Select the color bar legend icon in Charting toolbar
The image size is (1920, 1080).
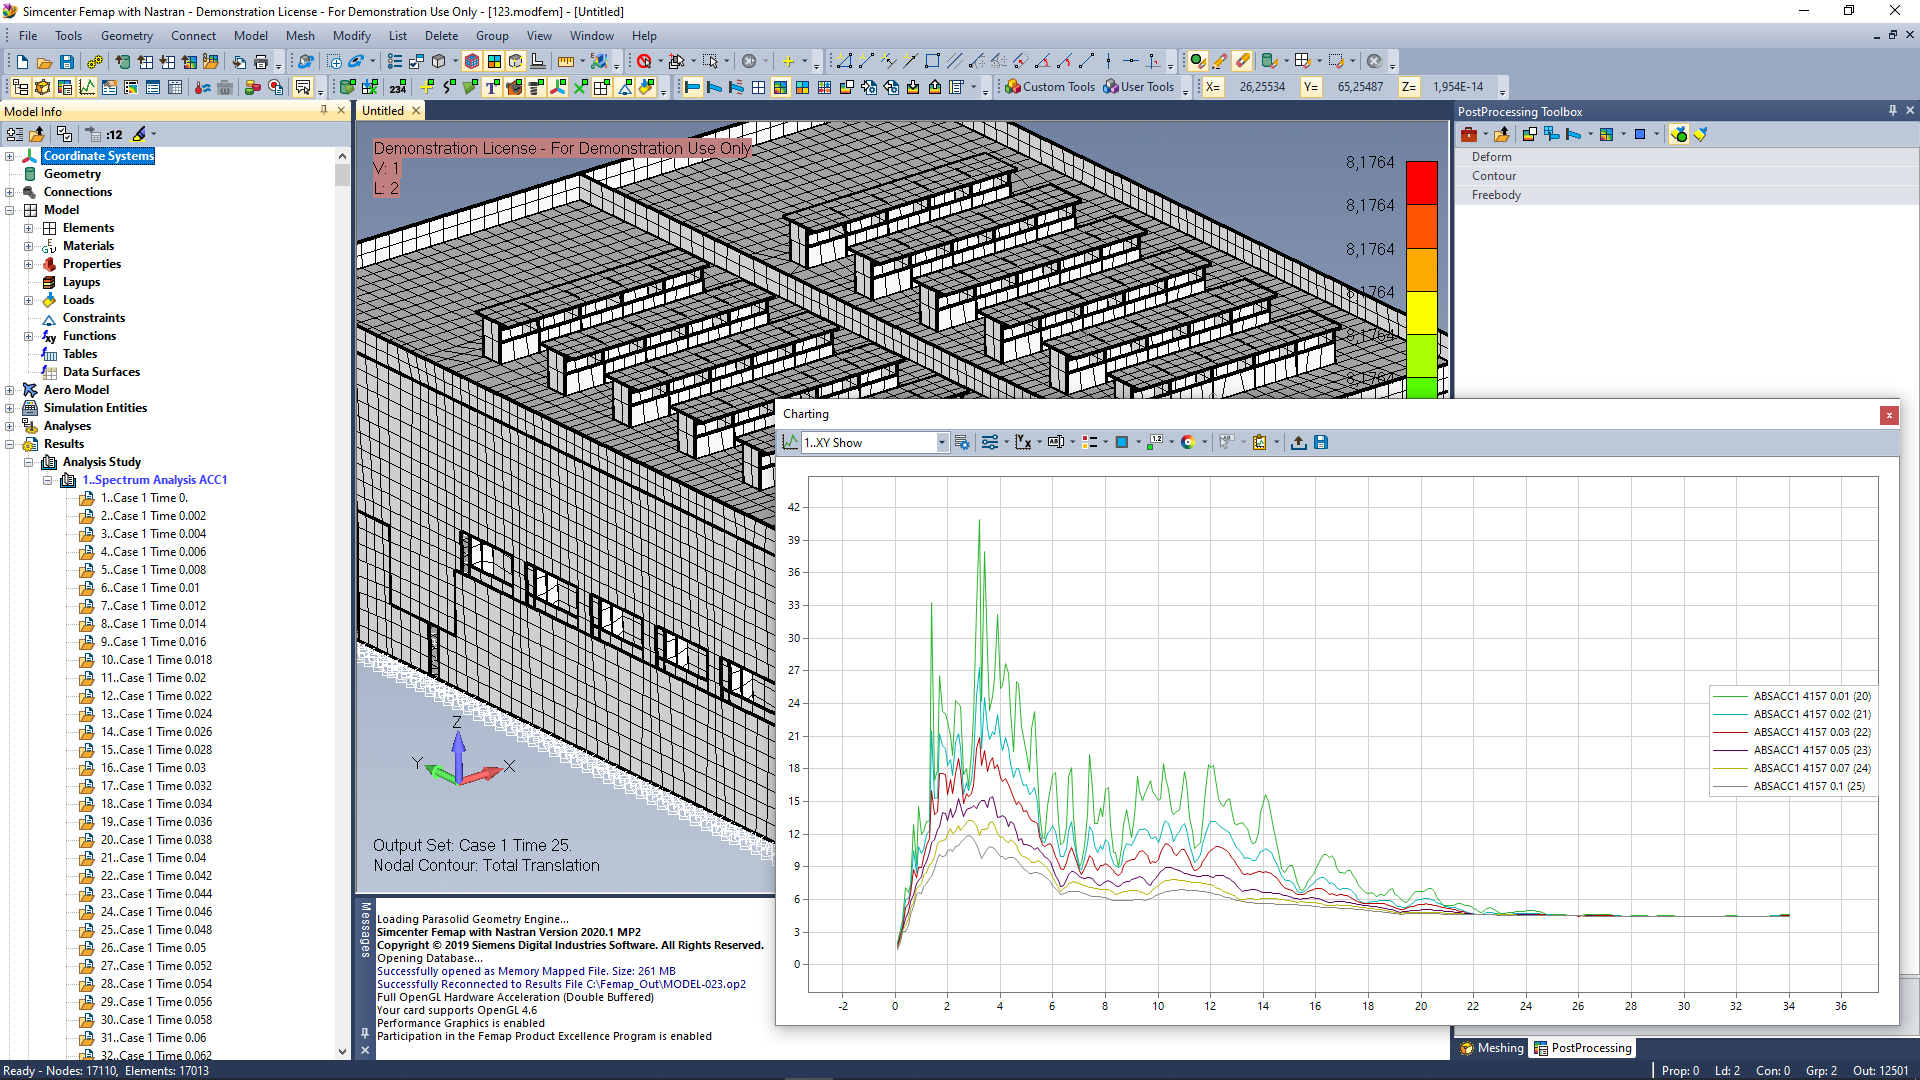click(1092, 442)
